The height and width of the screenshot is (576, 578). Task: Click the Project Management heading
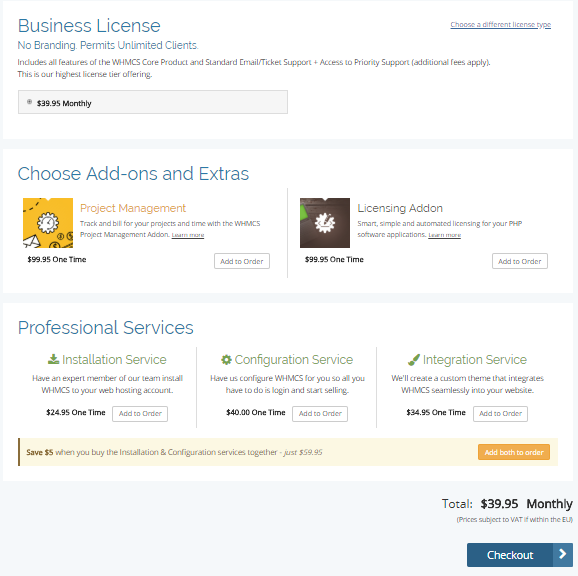click(x=133, y=208)
